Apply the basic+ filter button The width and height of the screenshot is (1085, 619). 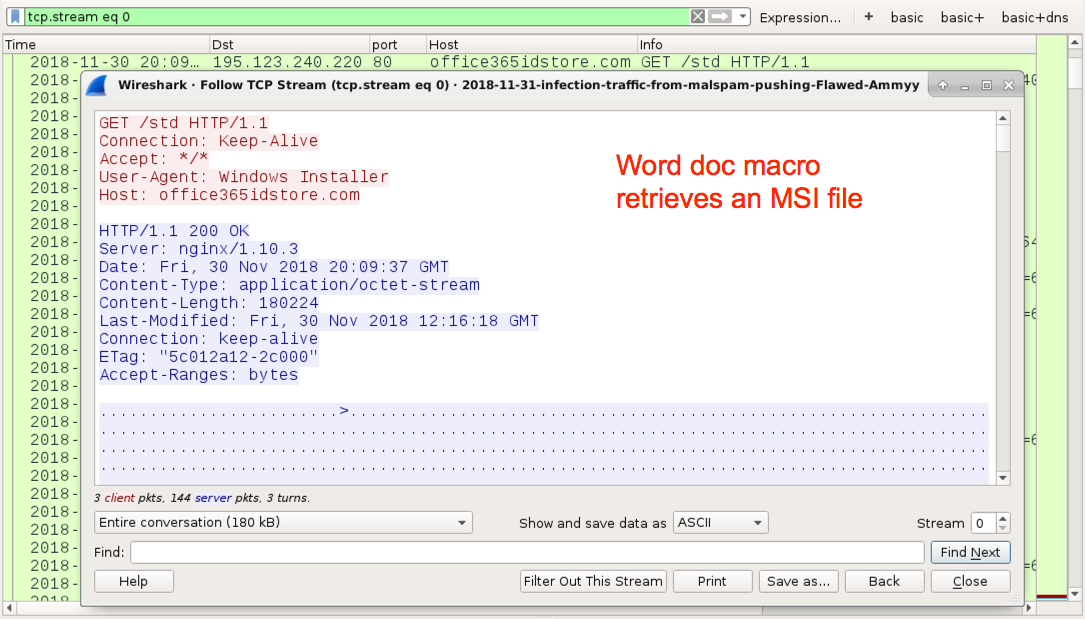click(962, 17)
